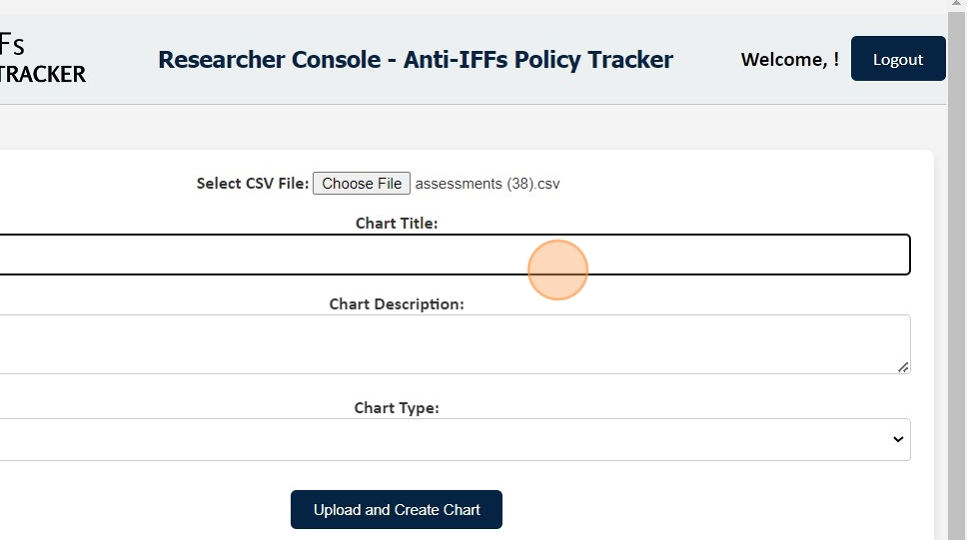Click the "Welcome, !" greeting text
967x540 pixels.
(789, 60)
